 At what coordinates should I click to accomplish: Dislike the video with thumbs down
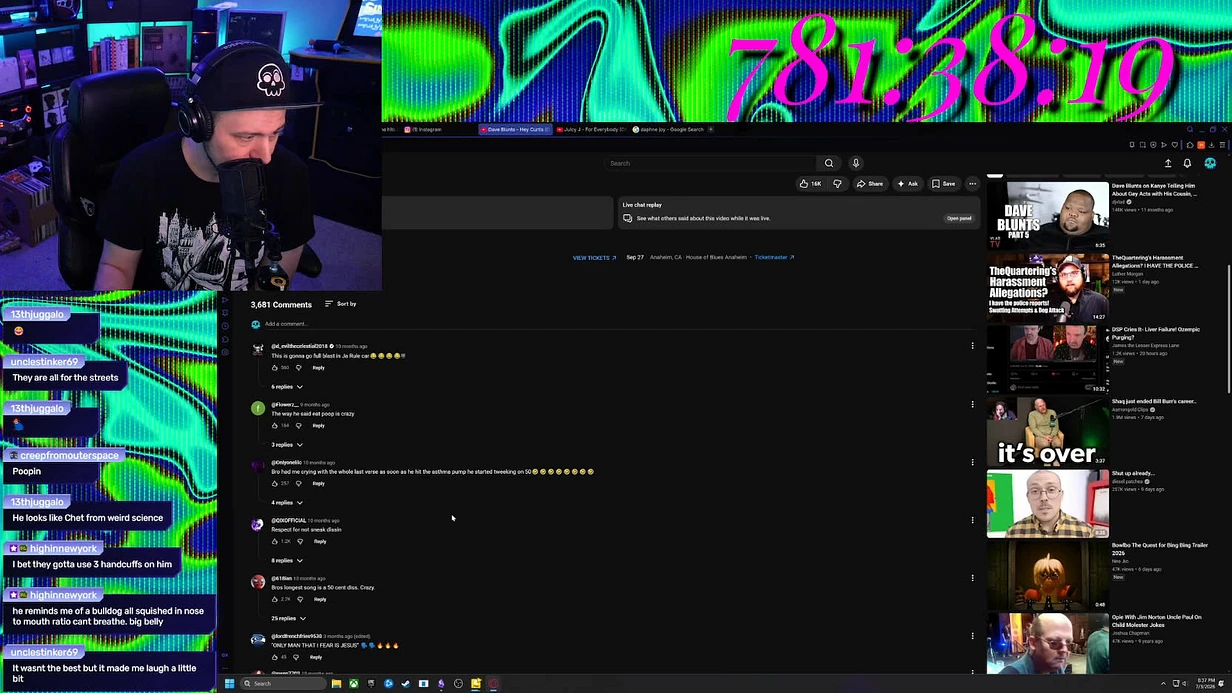(837, 184)
